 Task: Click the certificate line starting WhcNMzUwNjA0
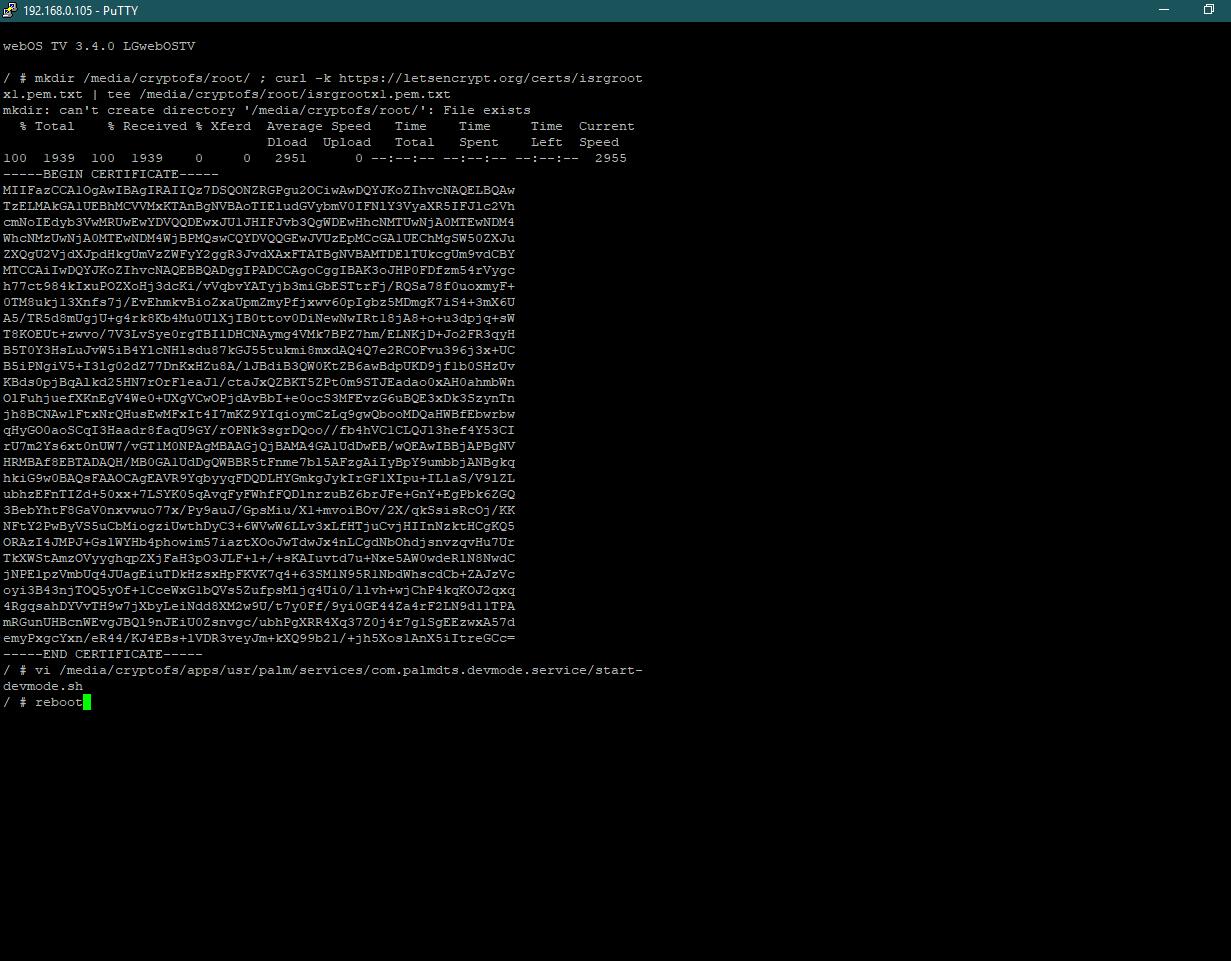[259, 238]
